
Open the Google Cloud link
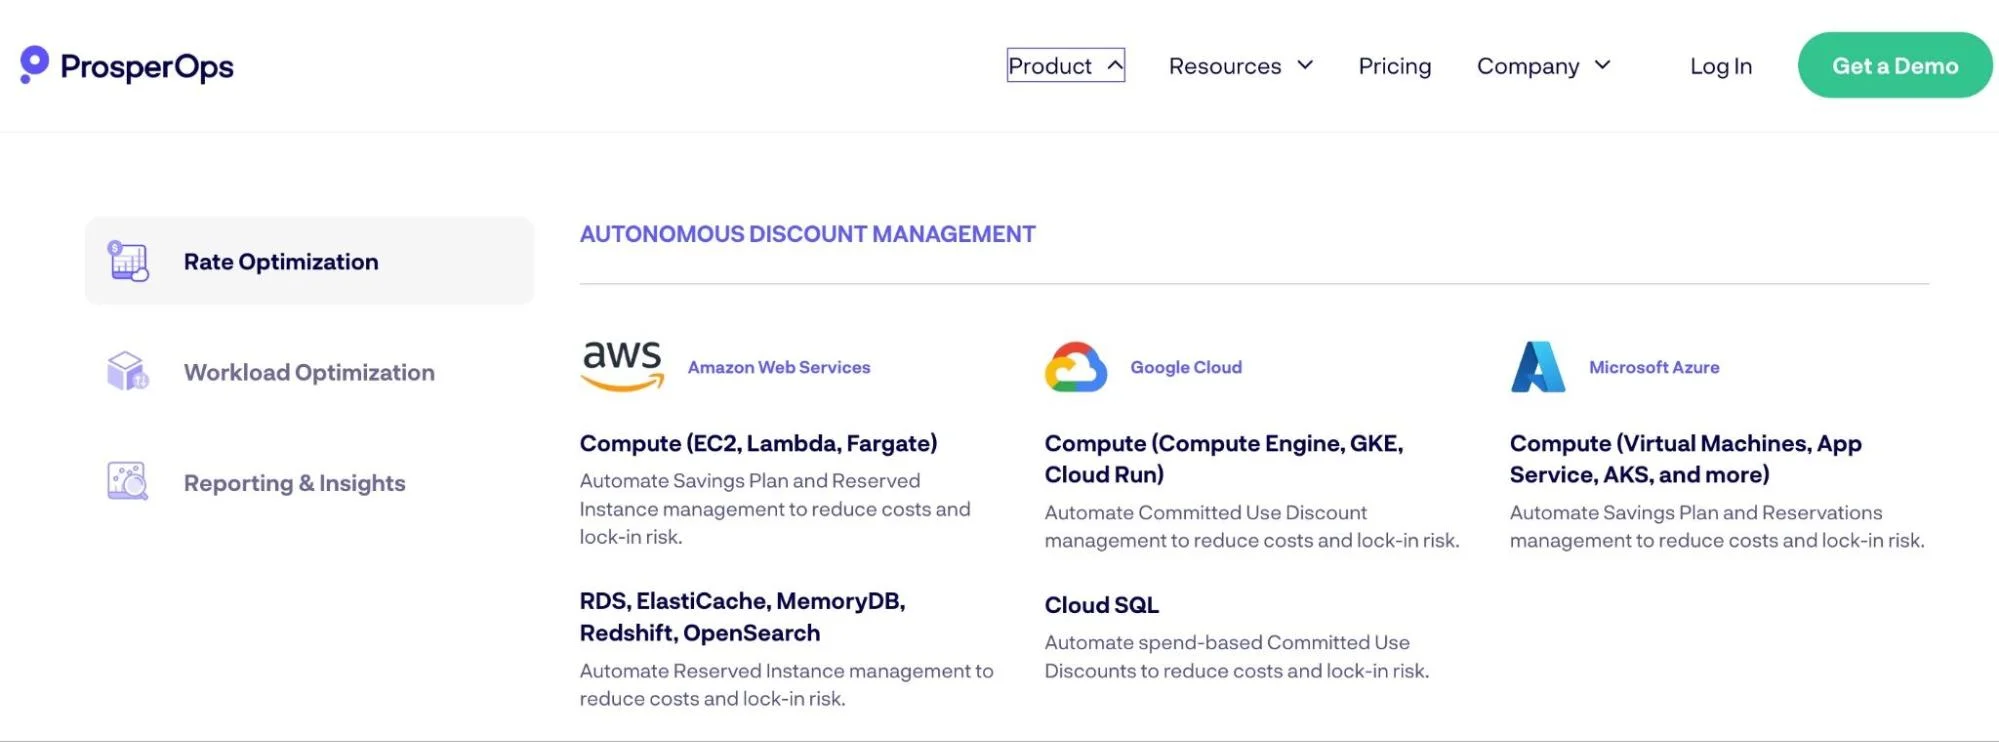1186,367
